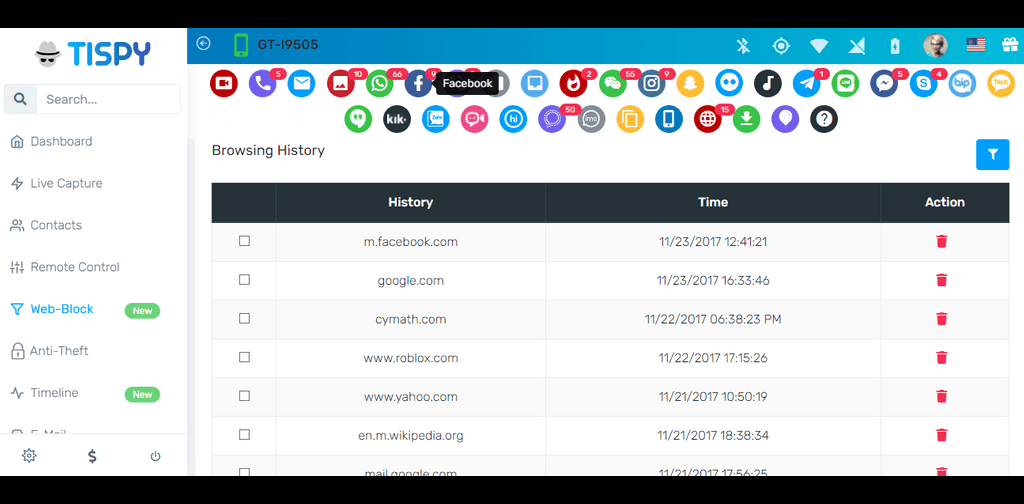
Task: Open the KakaoTalk icon
Action: tap(1000, 84)
